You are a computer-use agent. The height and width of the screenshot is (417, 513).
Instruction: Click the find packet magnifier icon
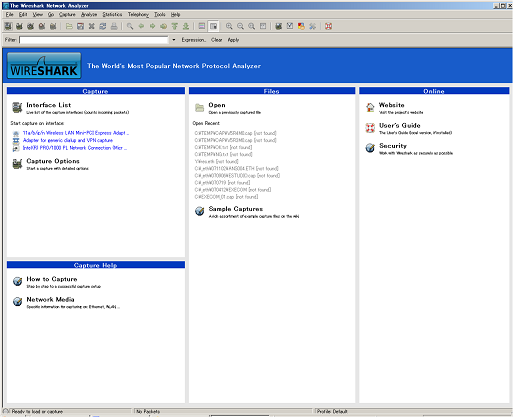130,26
